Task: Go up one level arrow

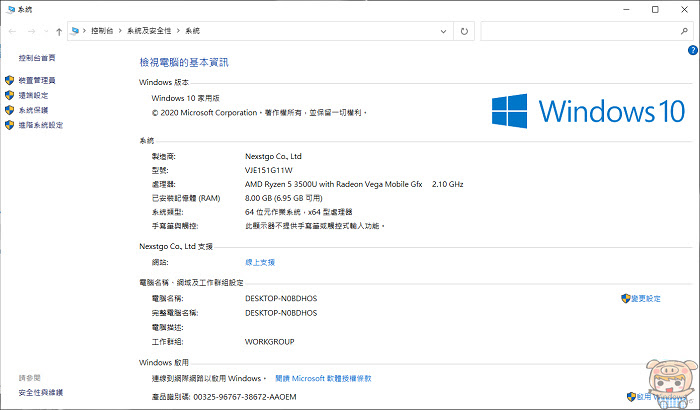Action: pos(59,31)
